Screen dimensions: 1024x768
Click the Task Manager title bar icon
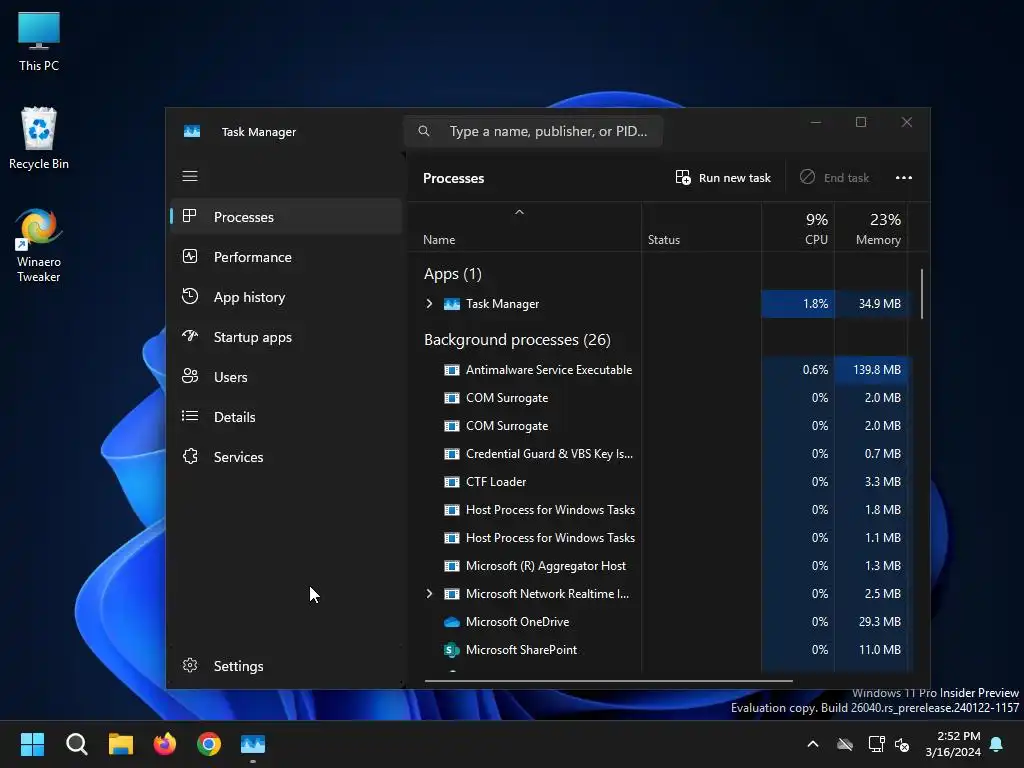192,131
